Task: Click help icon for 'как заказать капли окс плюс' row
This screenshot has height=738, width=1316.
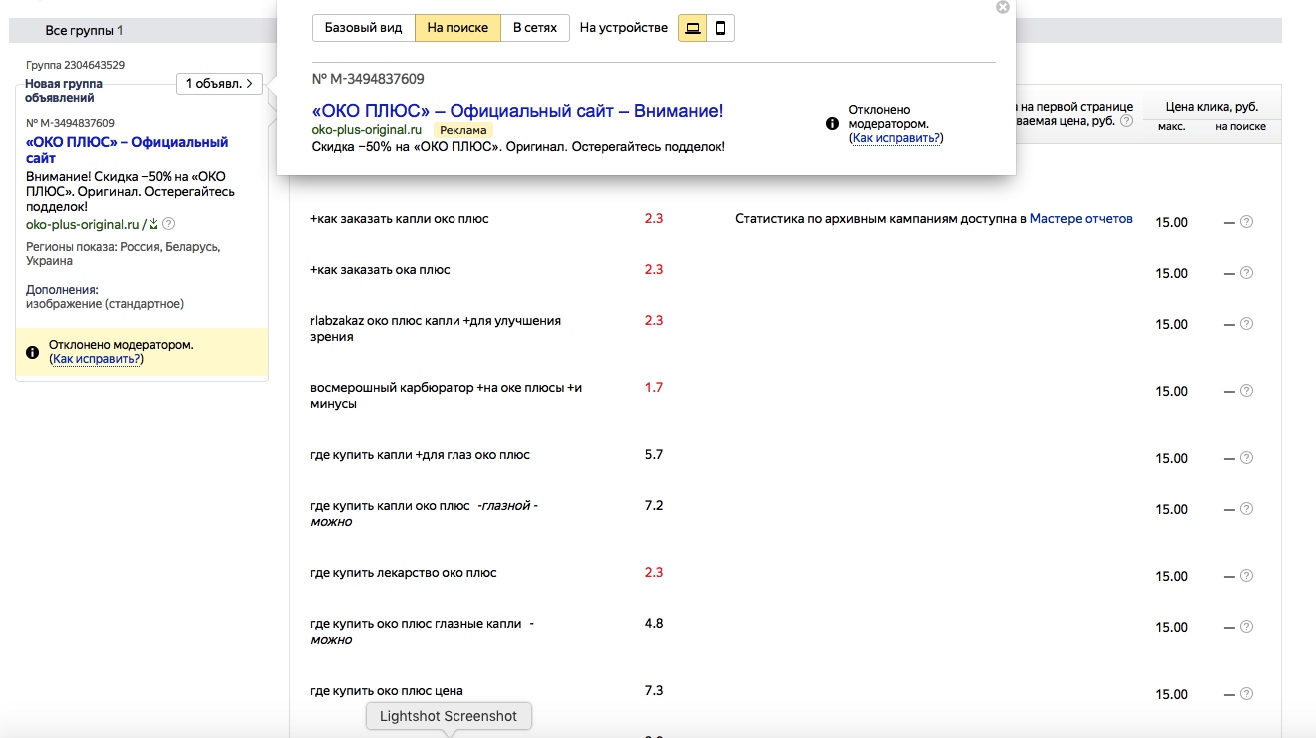Action: coord(1246,222)
